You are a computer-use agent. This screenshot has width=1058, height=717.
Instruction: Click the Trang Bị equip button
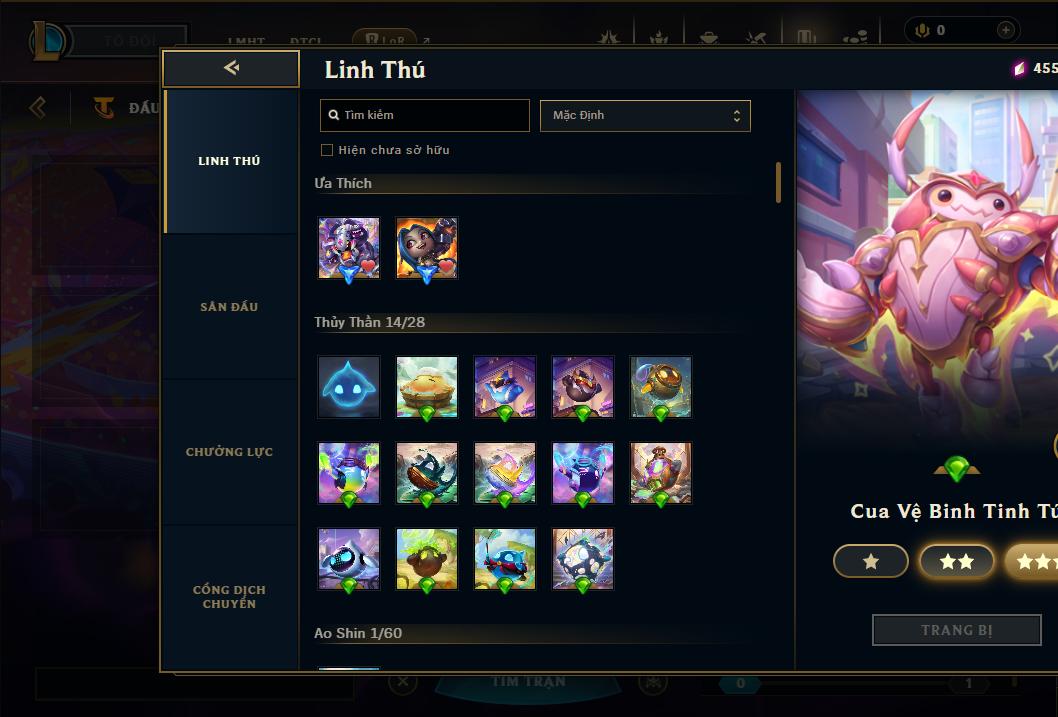coord(956,630)
